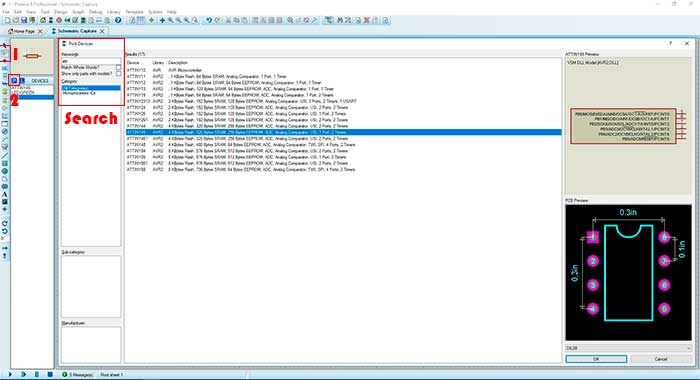Click the L library manager button

pos(22,81)
